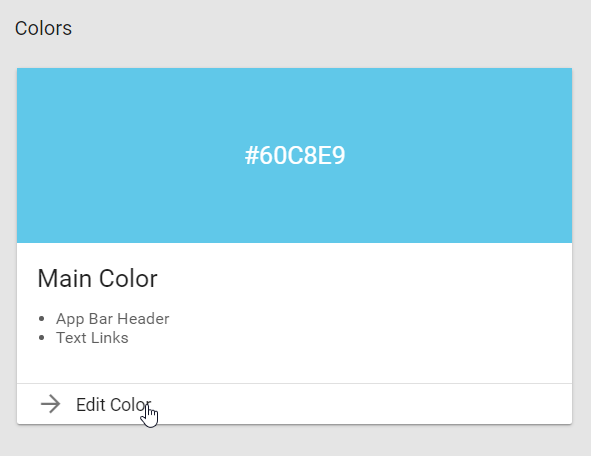Click the word App in App Bar Header
The width and height of the screenshot is (591, 456).
pos(70,320)
